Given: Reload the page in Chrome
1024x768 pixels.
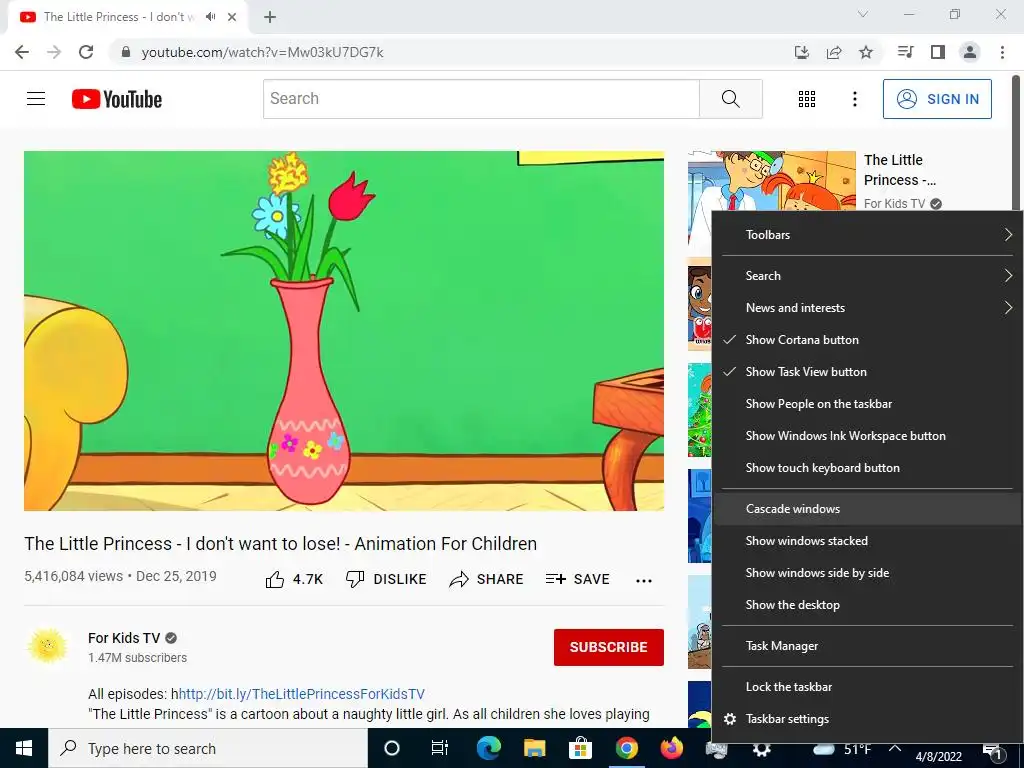Looking at the screenshot, I should click(x=86, y=52).
